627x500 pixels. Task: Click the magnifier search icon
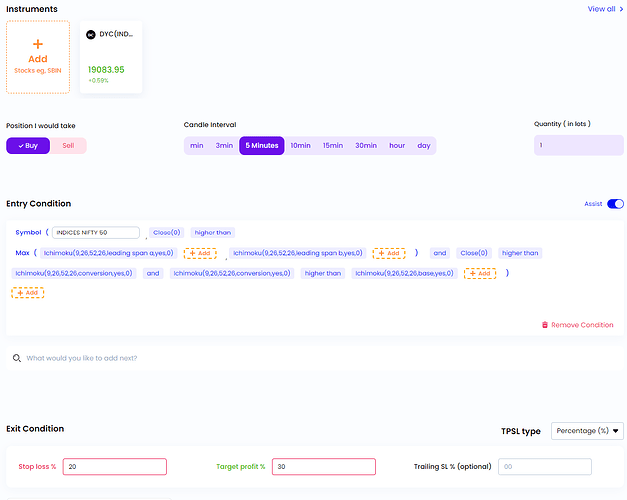click(x=16, y=358)
